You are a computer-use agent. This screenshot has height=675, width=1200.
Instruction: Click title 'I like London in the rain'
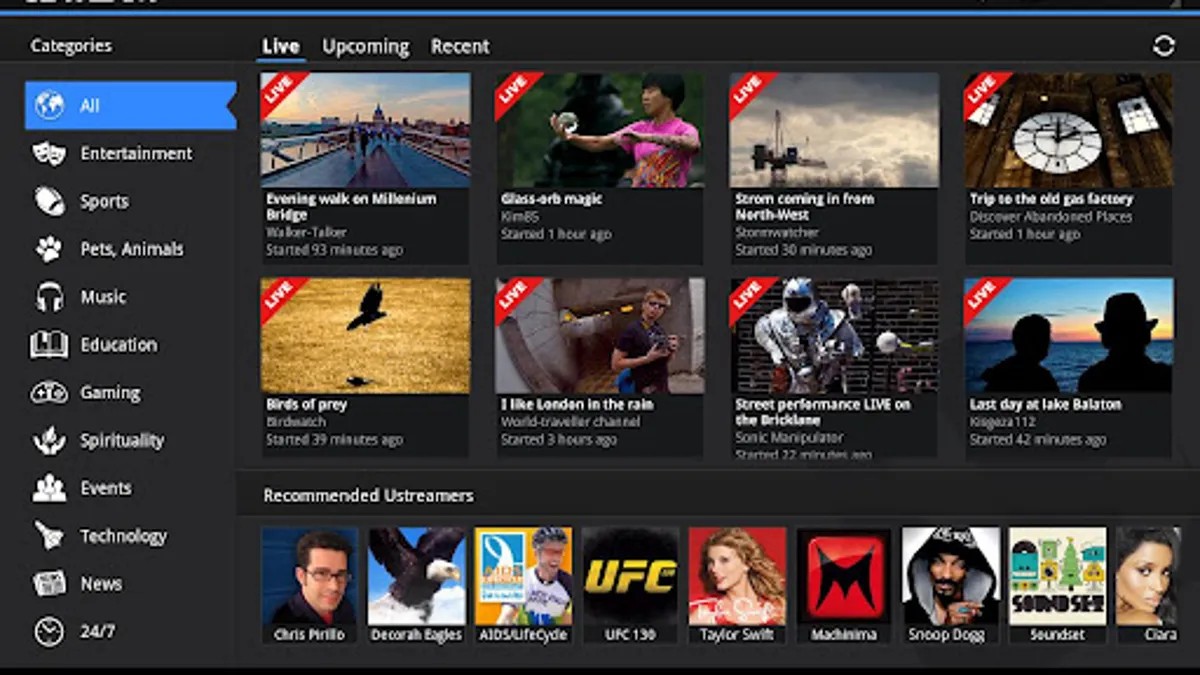pyautogui.click(x=577, y=405)
